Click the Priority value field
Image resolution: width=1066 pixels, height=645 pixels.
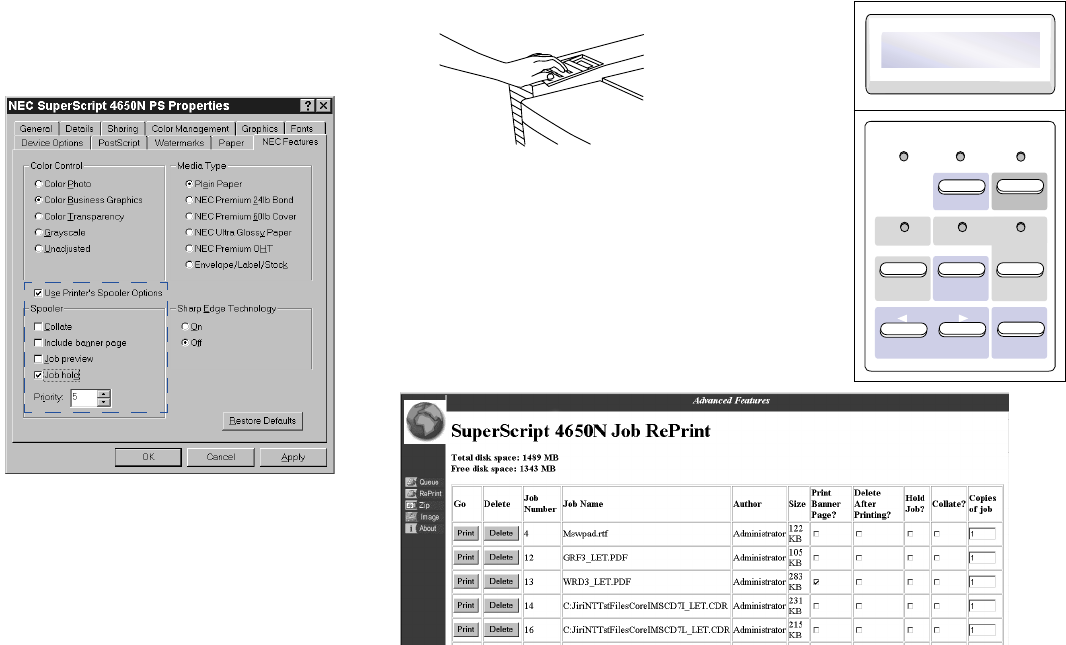click(84, 398)
